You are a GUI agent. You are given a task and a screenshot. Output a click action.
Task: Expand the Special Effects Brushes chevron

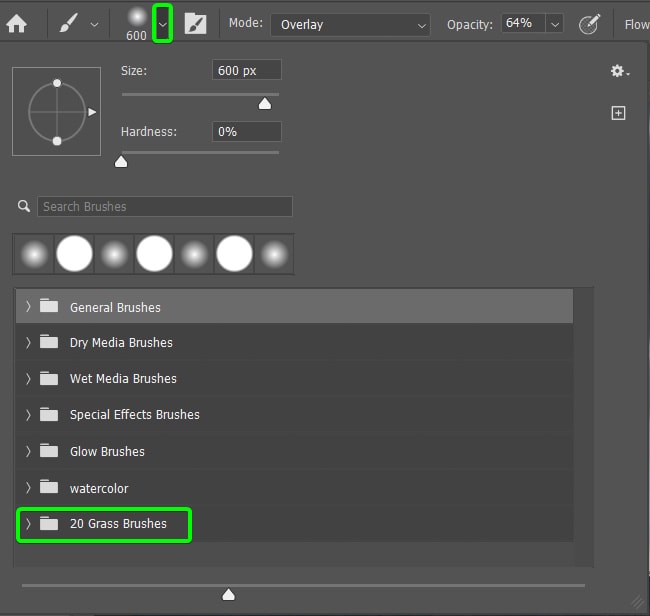click(28, 415)
